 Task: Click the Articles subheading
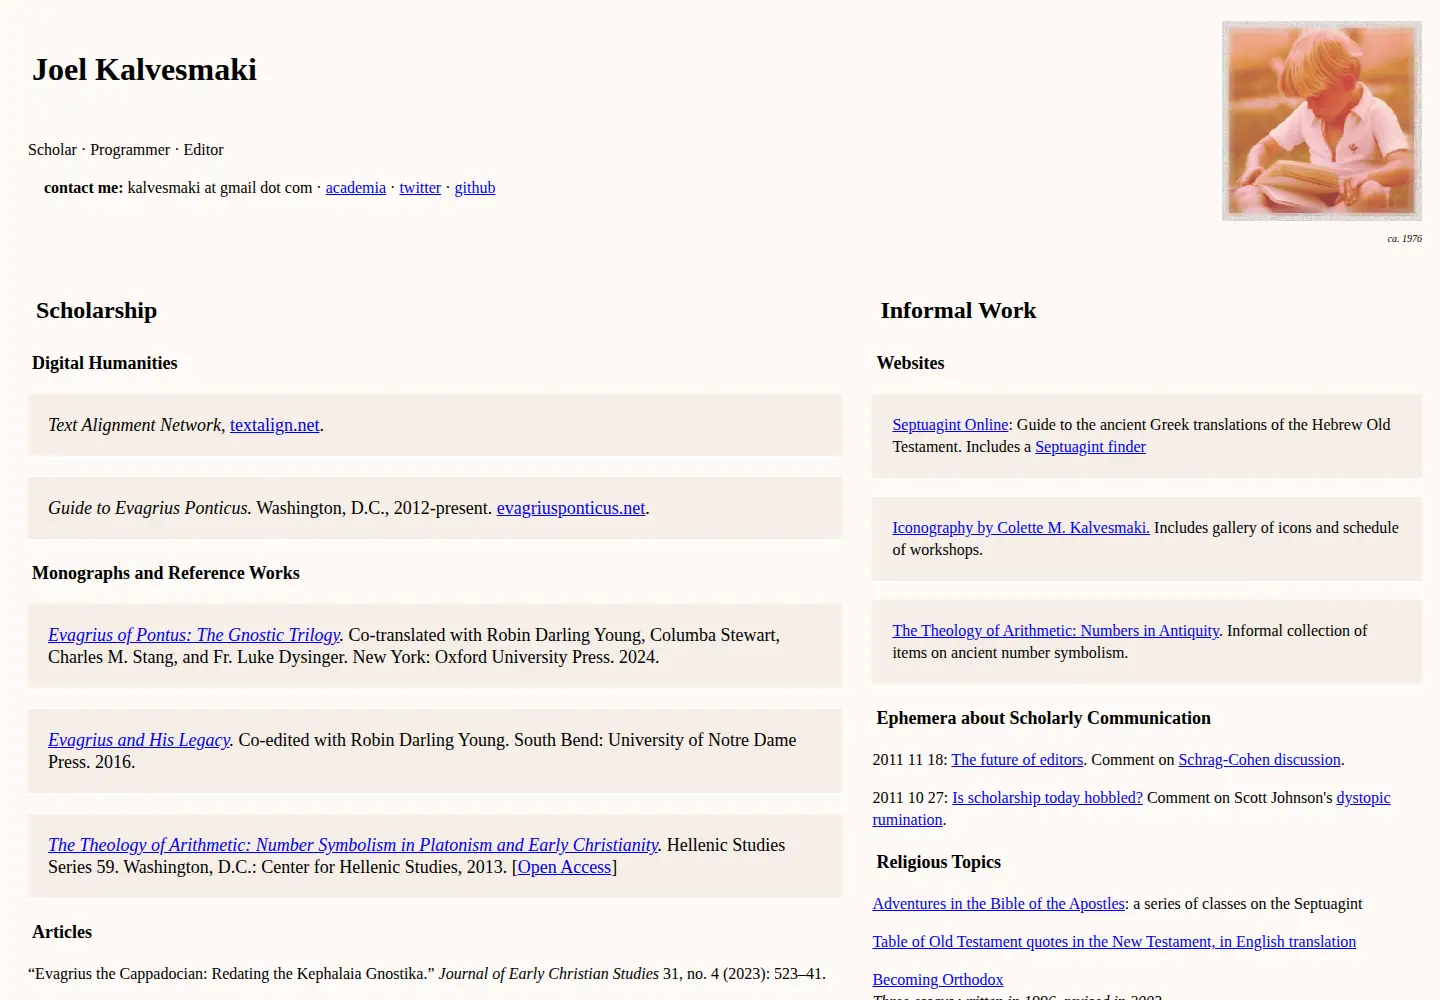pyautogui.click(x=62, y=932)
